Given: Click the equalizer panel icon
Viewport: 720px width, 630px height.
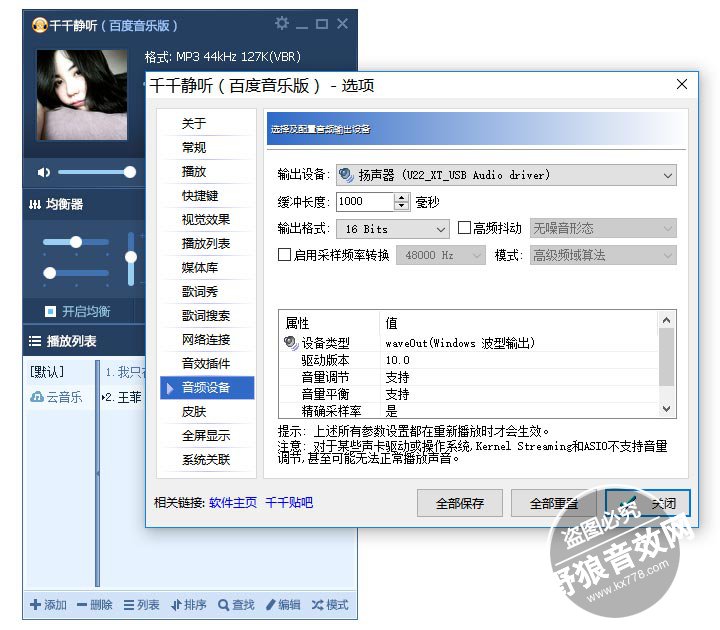Looking at the screenshot, I should pyautogui.click(x=34, y=204).
